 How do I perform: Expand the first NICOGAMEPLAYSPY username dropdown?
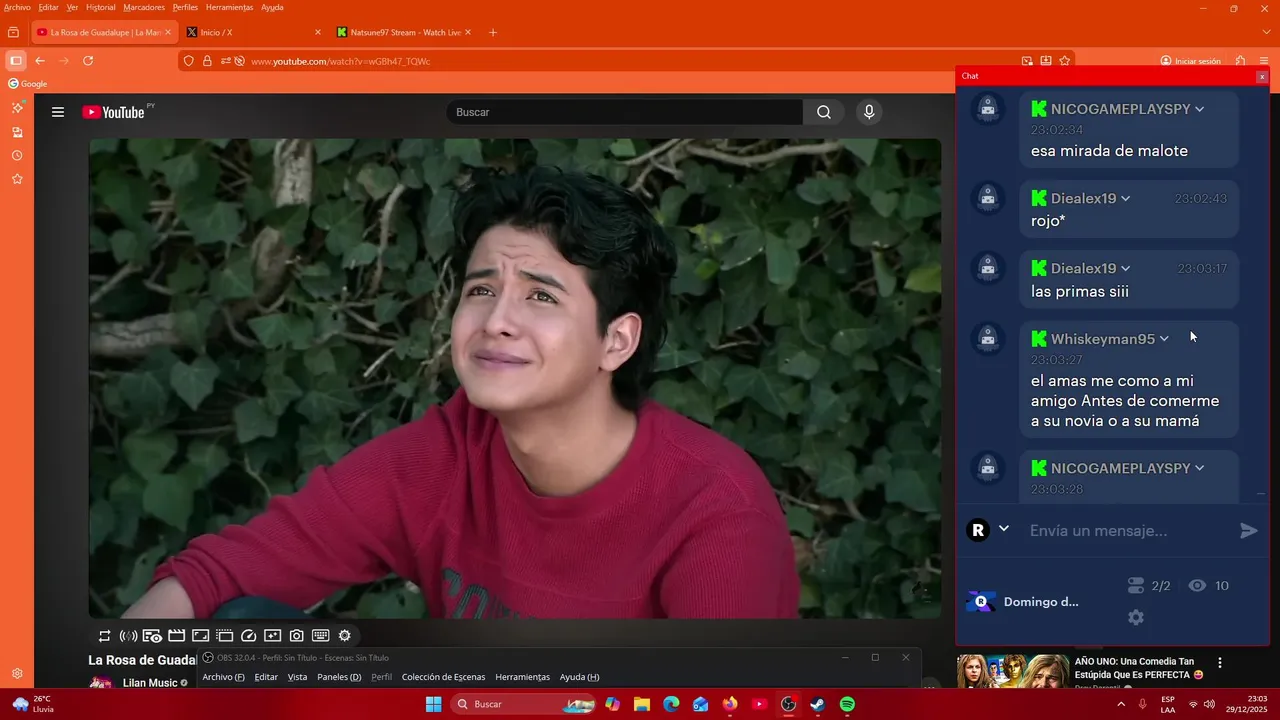(1199, 109)
